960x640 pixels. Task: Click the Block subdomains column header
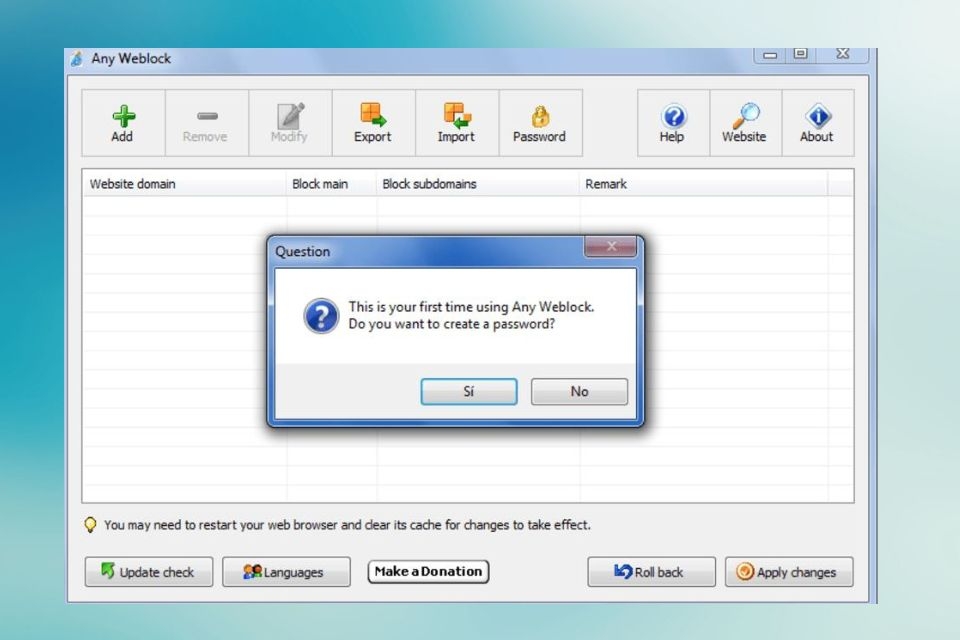tap(430, 184)
